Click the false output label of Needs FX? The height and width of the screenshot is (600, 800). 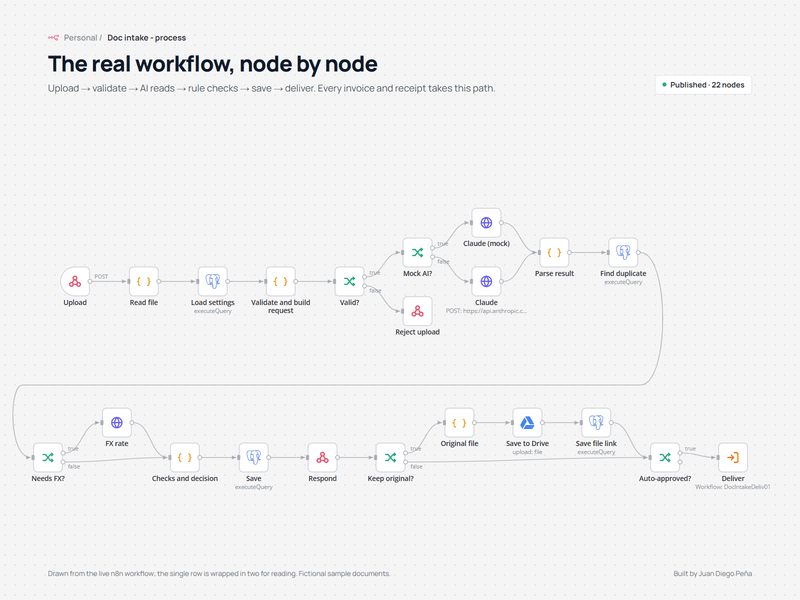point(73,467)
